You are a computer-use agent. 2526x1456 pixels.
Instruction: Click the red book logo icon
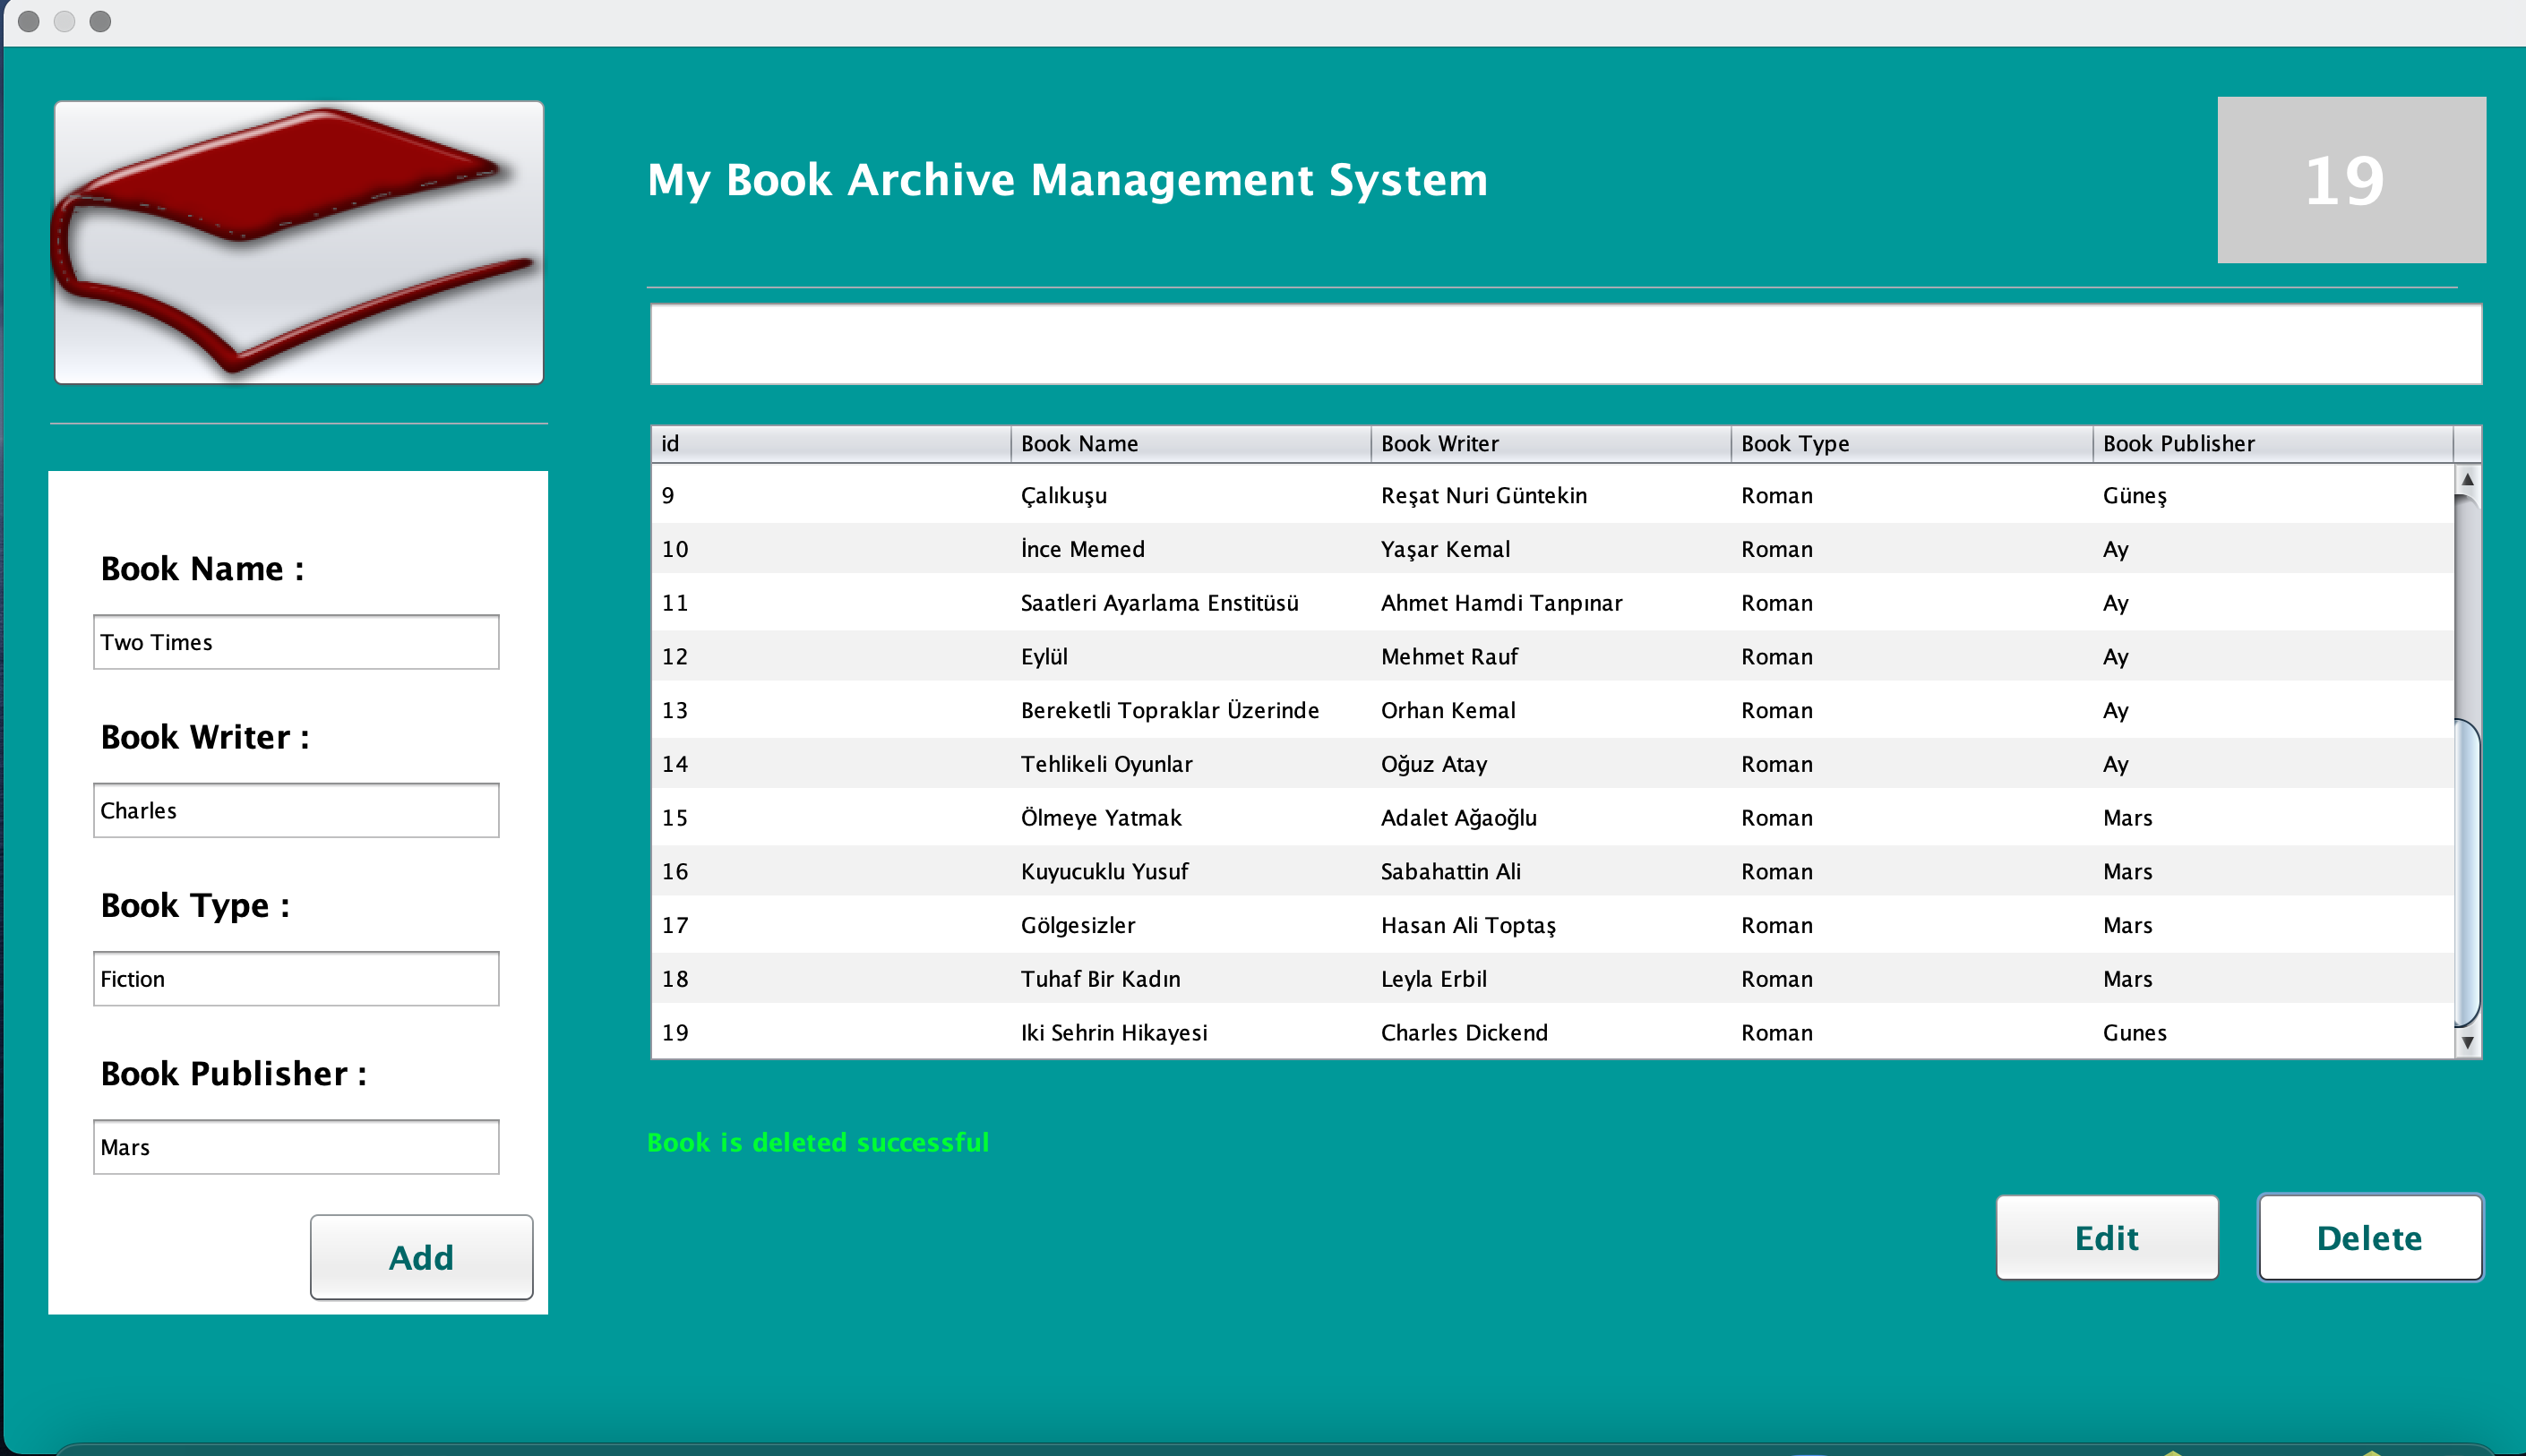297,241
